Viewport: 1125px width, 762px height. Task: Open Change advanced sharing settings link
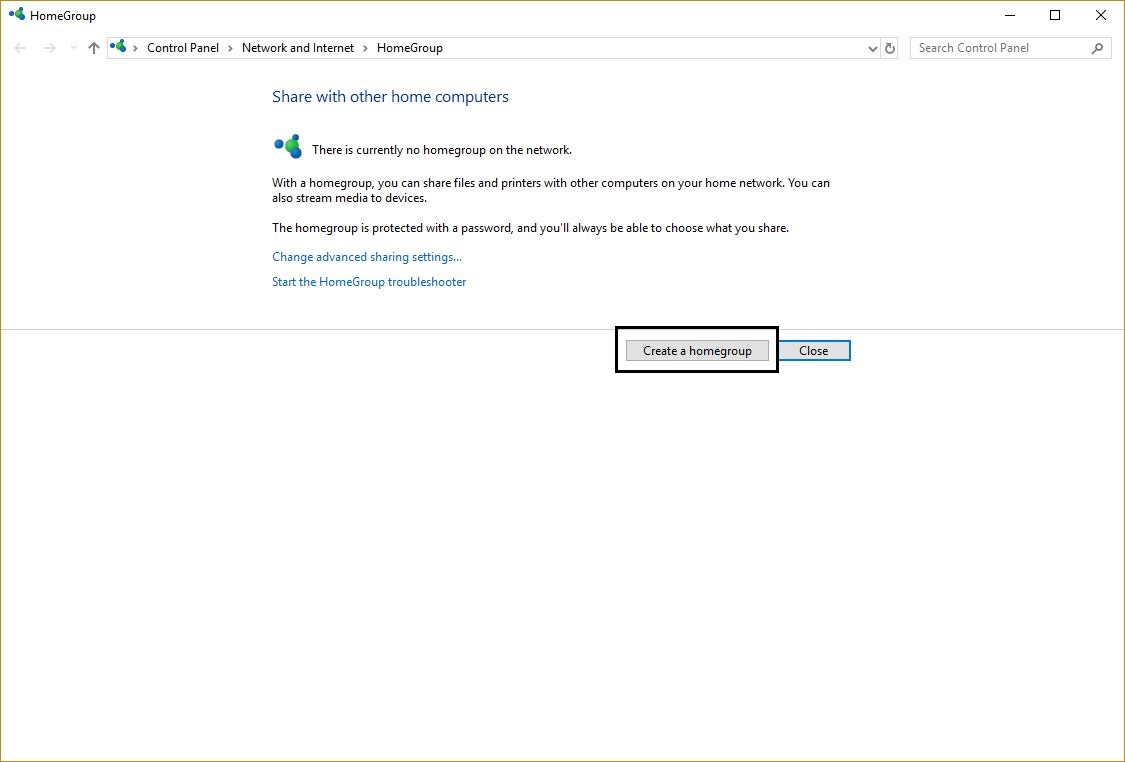coord(367,257)
